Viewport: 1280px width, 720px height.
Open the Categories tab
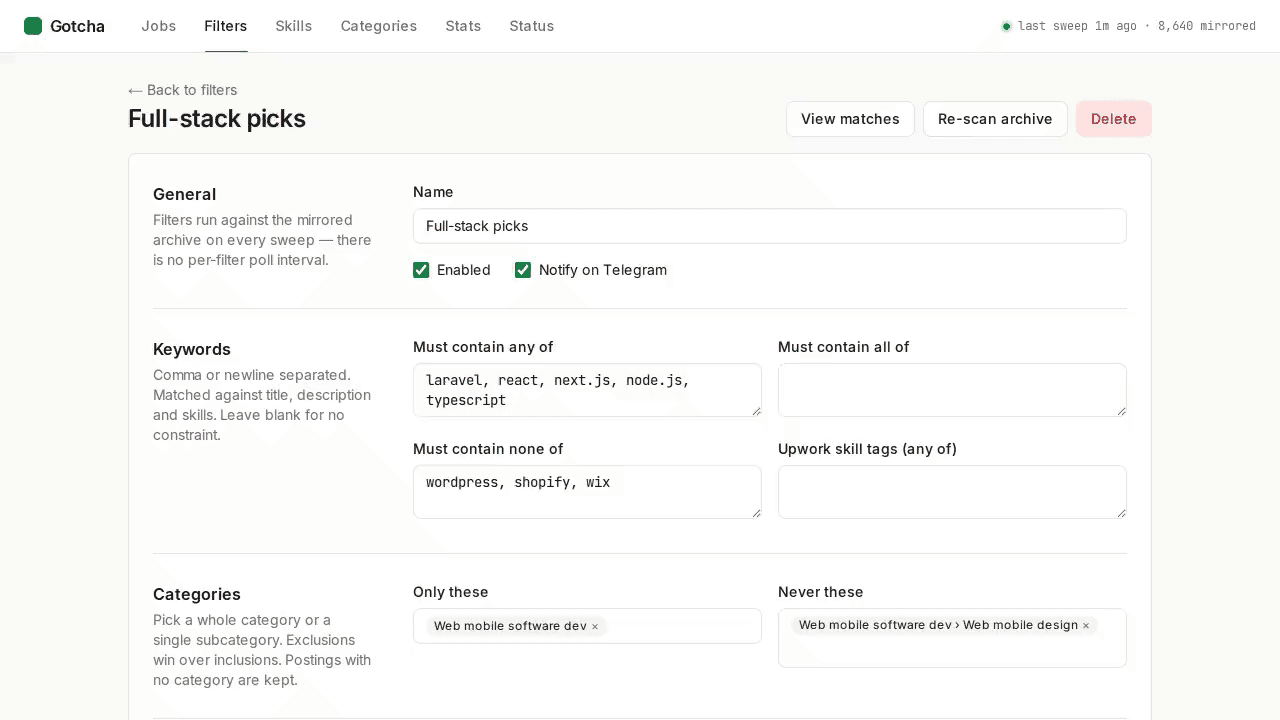(379, 26)
